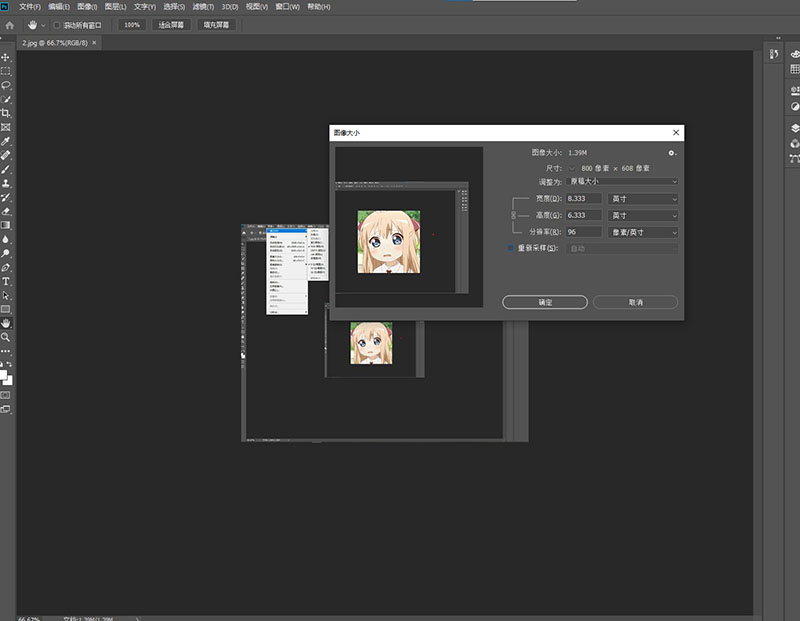Click the foreground color swatch
The height and width of the screenshot is (621, 800).
click(4, 374)
